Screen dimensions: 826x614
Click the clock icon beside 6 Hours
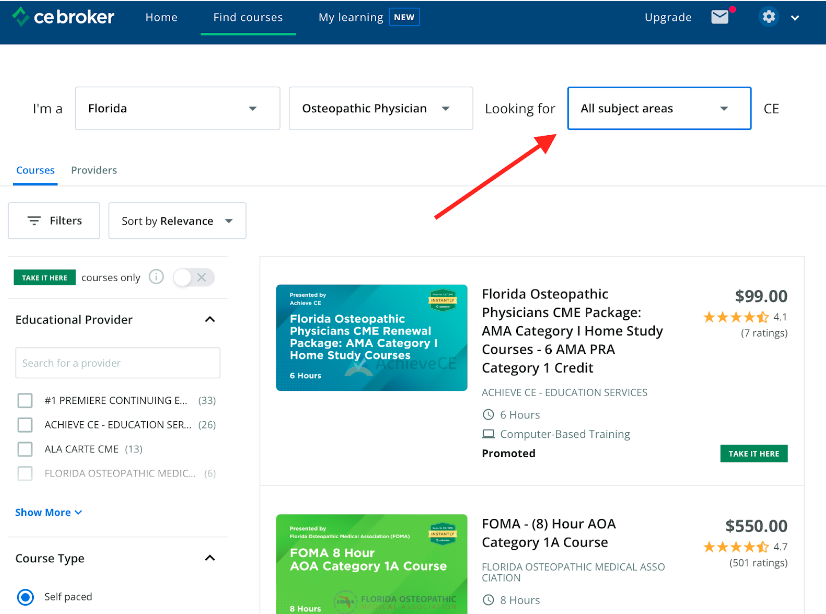(488, 415)
